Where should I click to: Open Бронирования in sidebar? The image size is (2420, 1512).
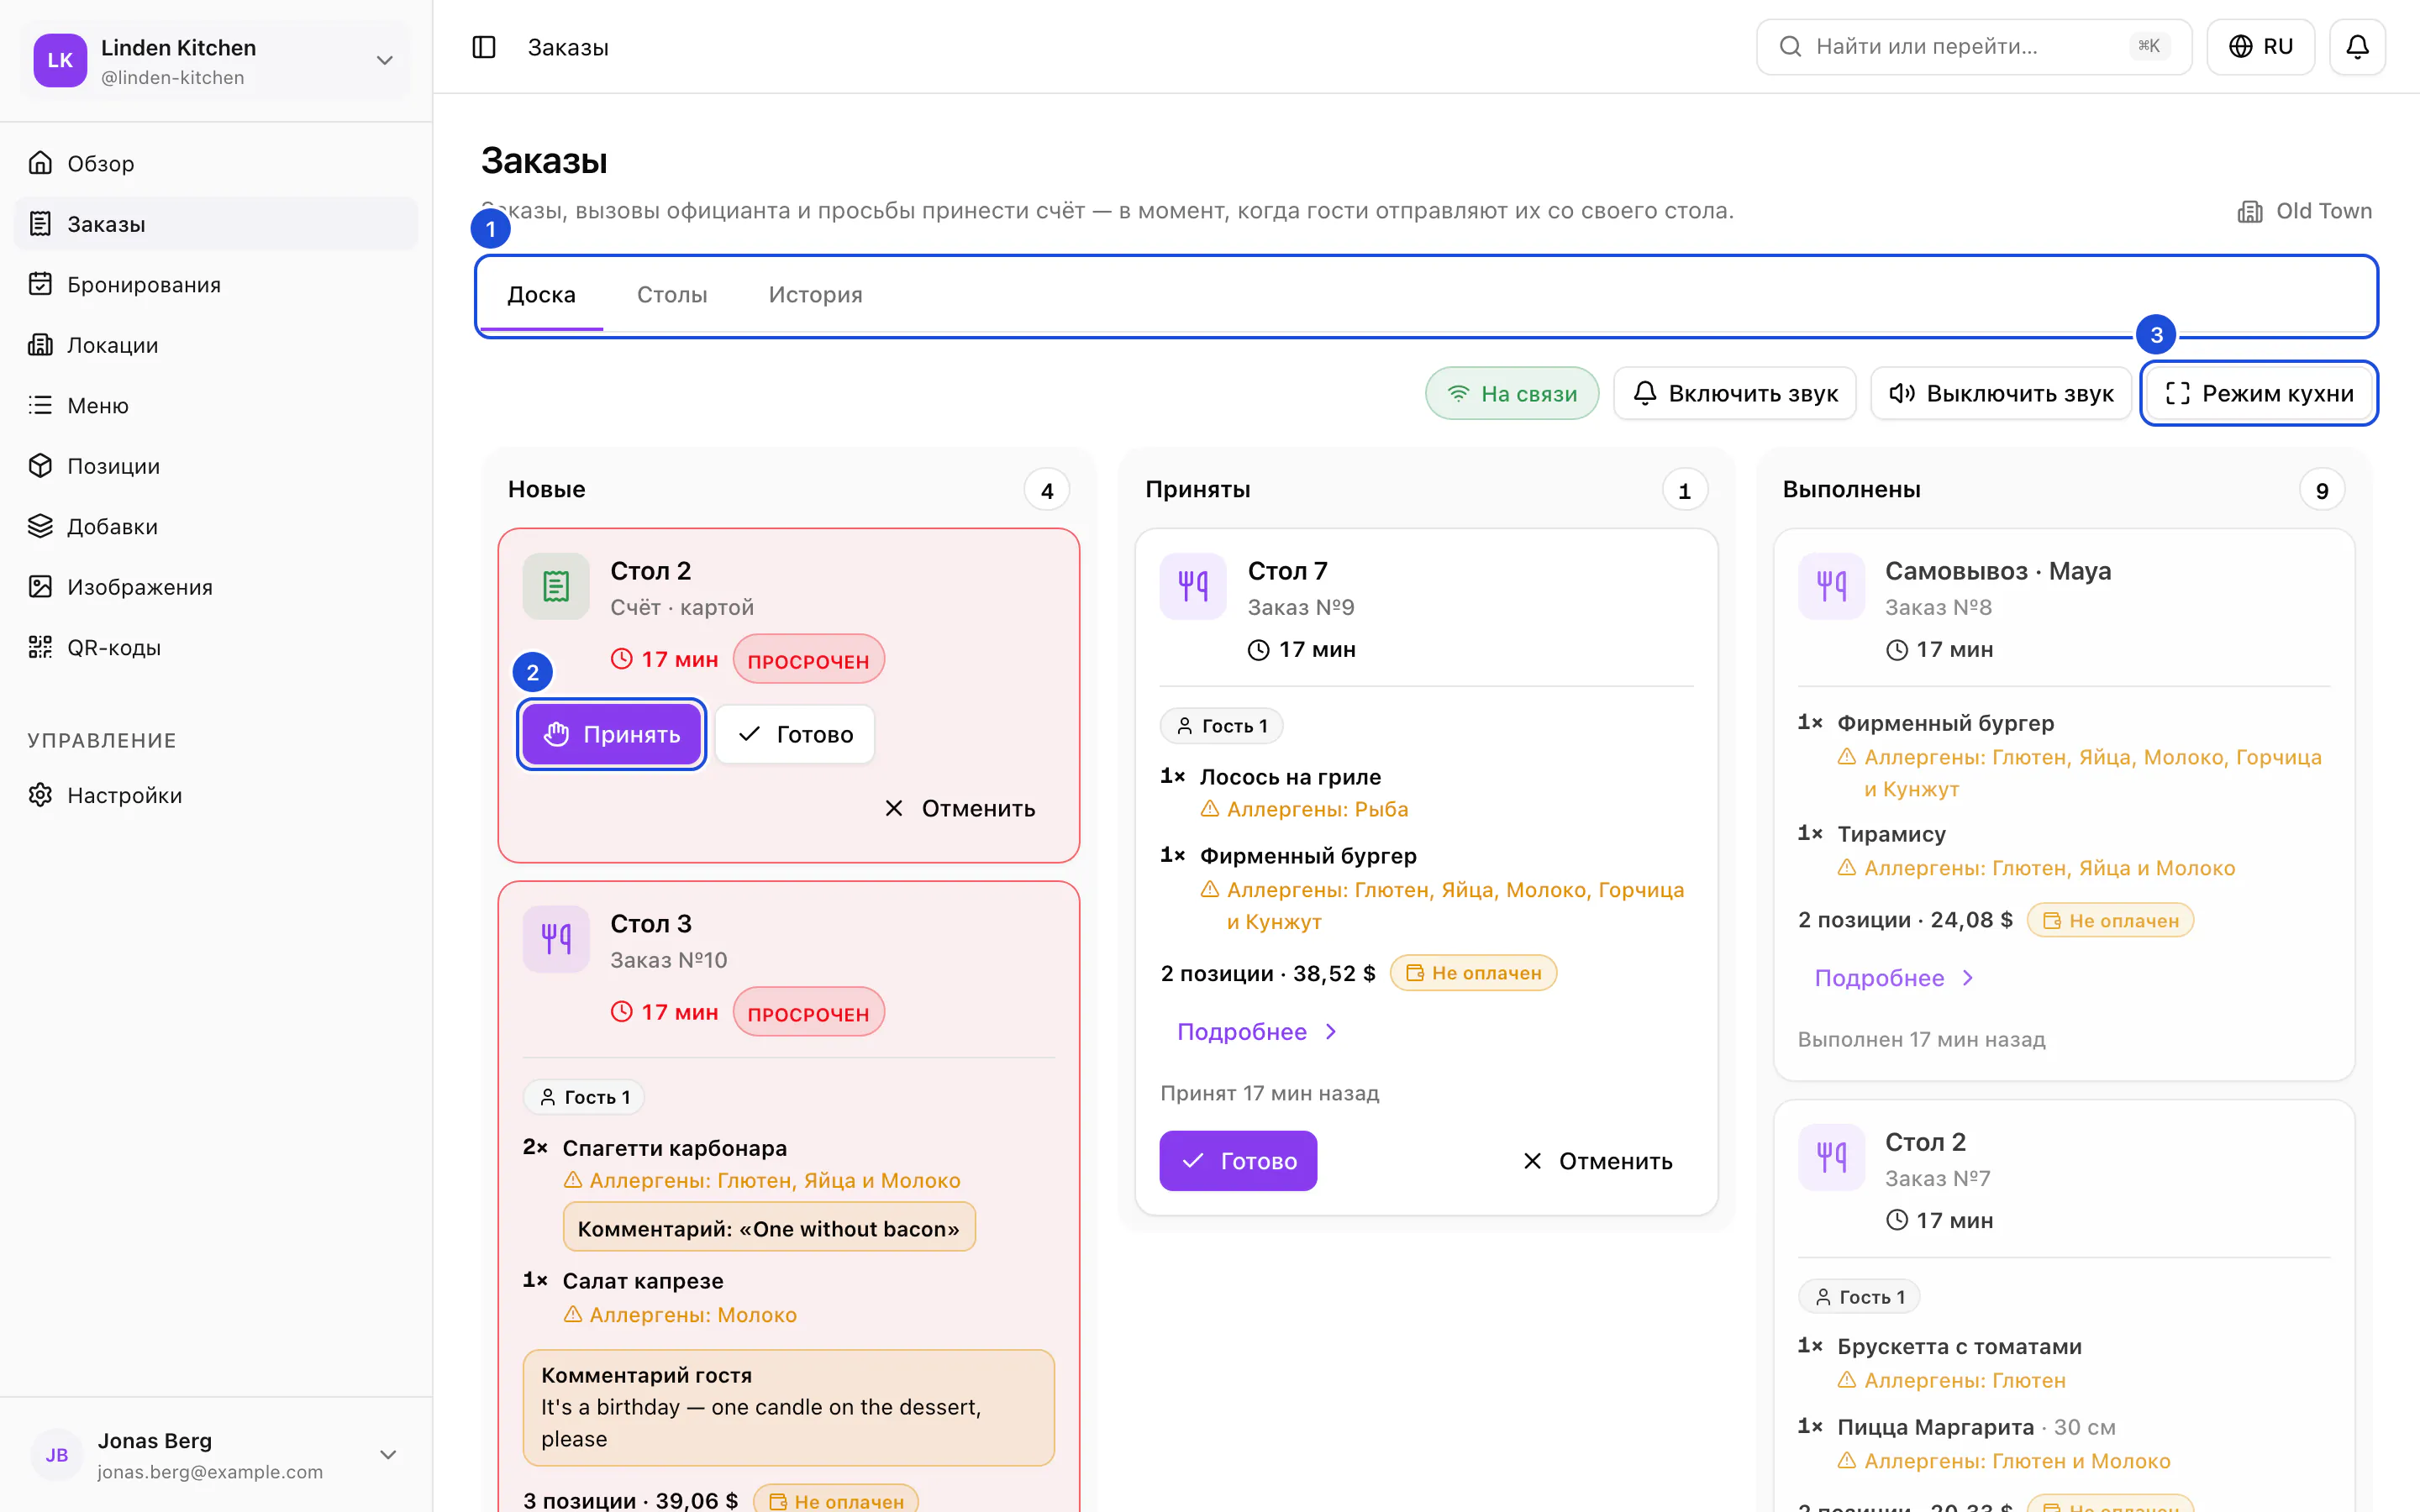pyautogui.click(x=216, y=284)
